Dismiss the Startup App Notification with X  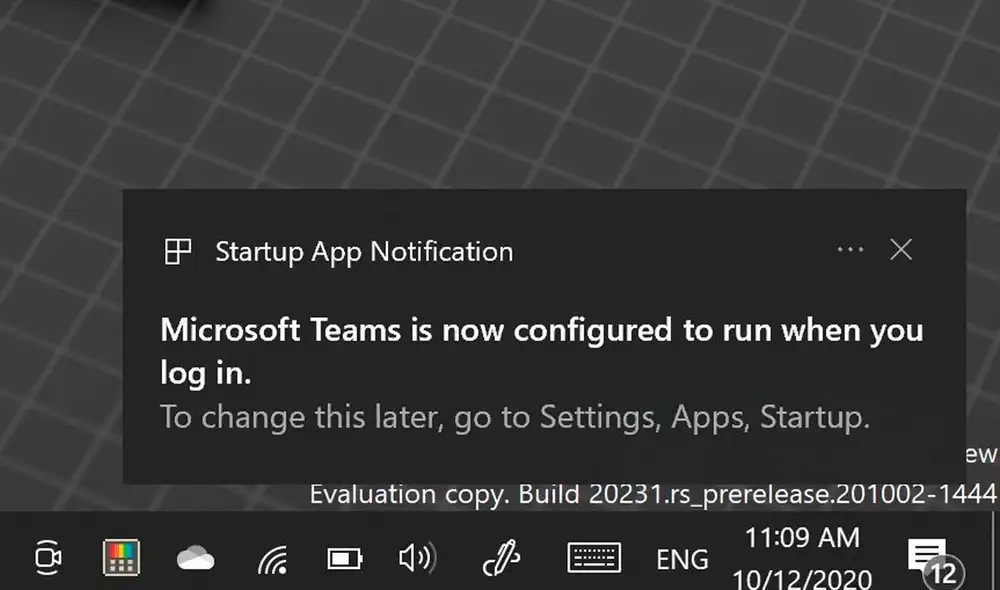tap(901, 250)
